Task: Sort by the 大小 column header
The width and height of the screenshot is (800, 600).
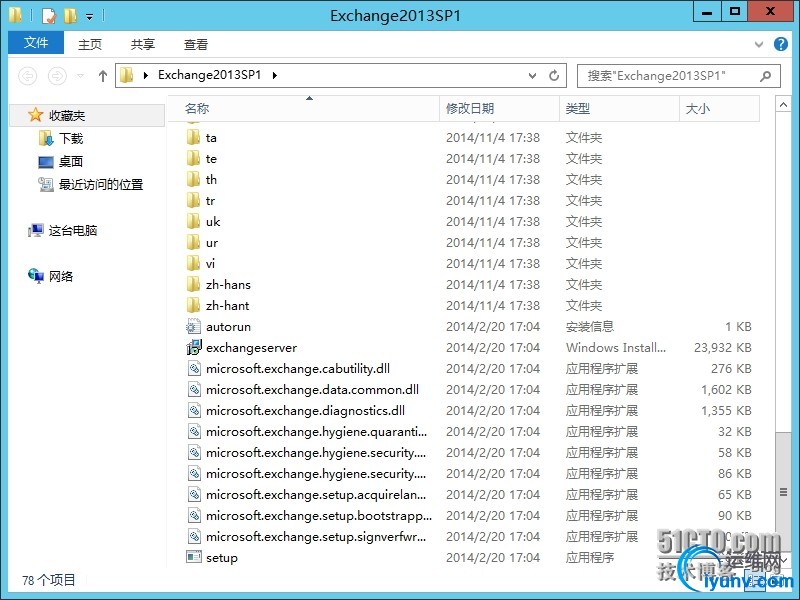Action: click(x=719, y=108)
